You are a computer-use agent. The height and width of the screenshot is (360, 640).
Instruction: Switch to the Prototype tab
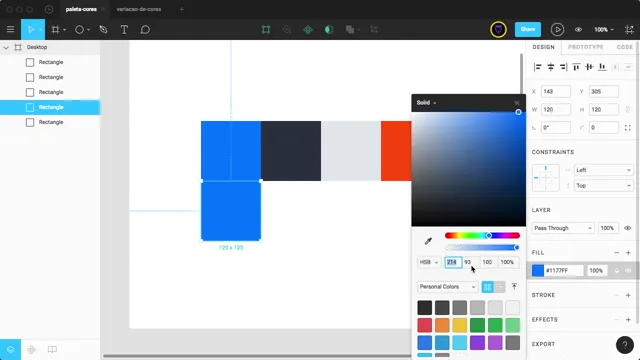tap(586, 47)
